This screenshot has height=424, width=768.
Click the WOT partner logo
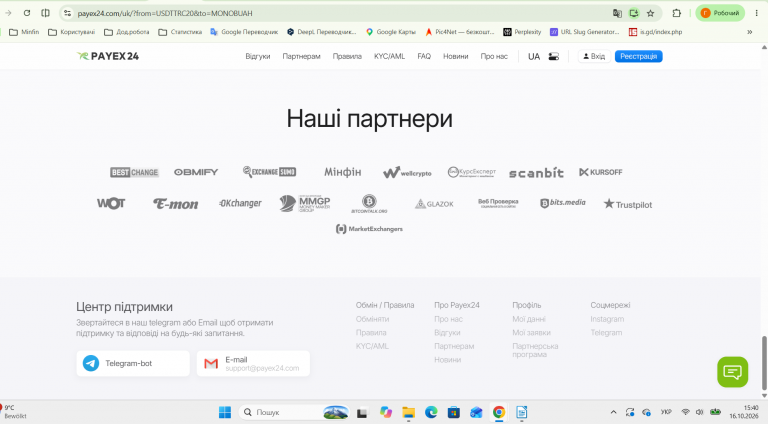coord(111,203)
